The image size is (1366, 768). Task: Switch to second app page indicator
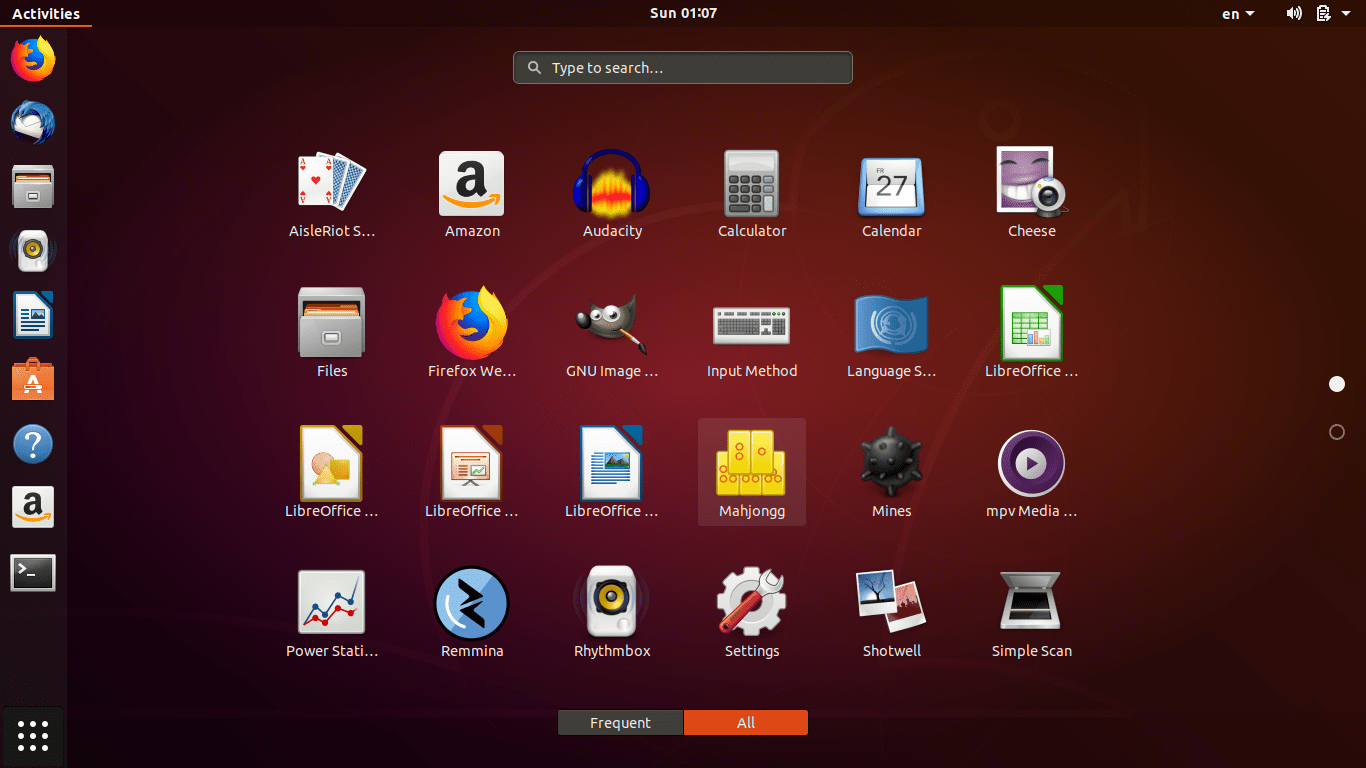point(1337,432)
